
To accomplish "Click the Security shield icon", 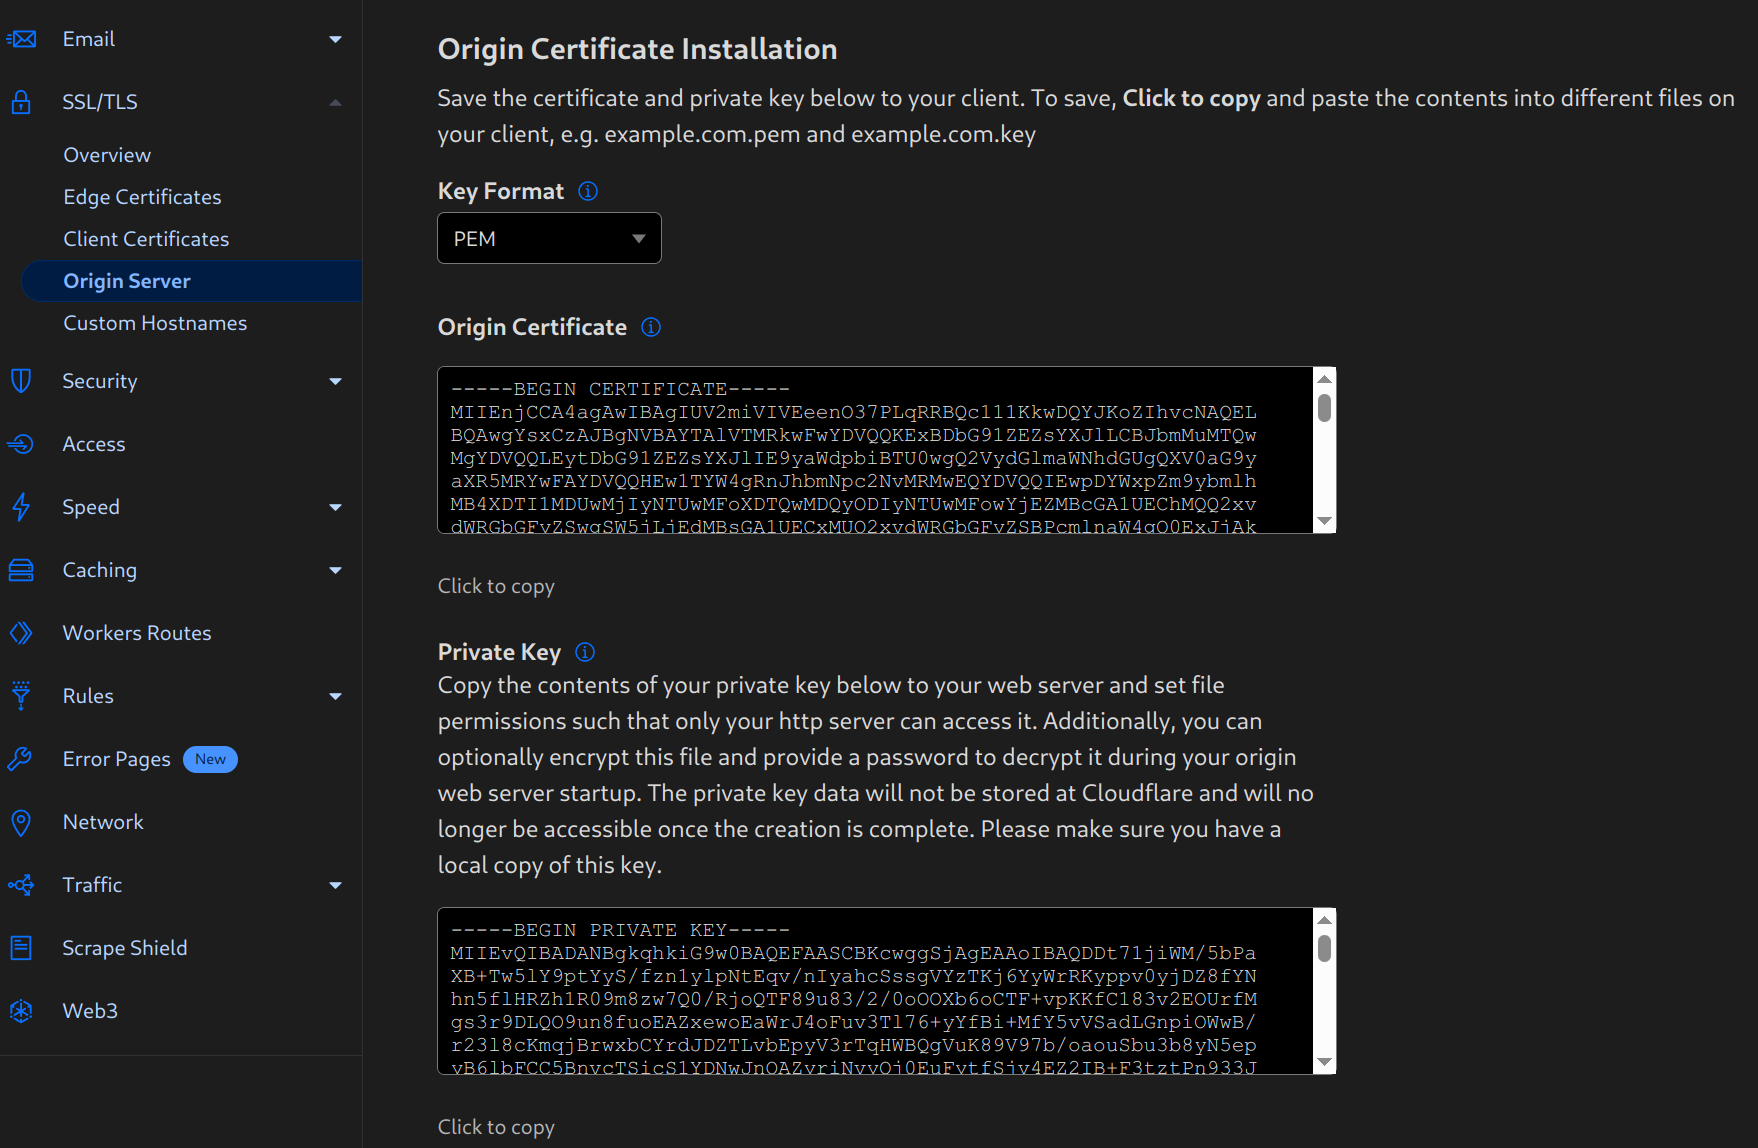I will [21, 381].
